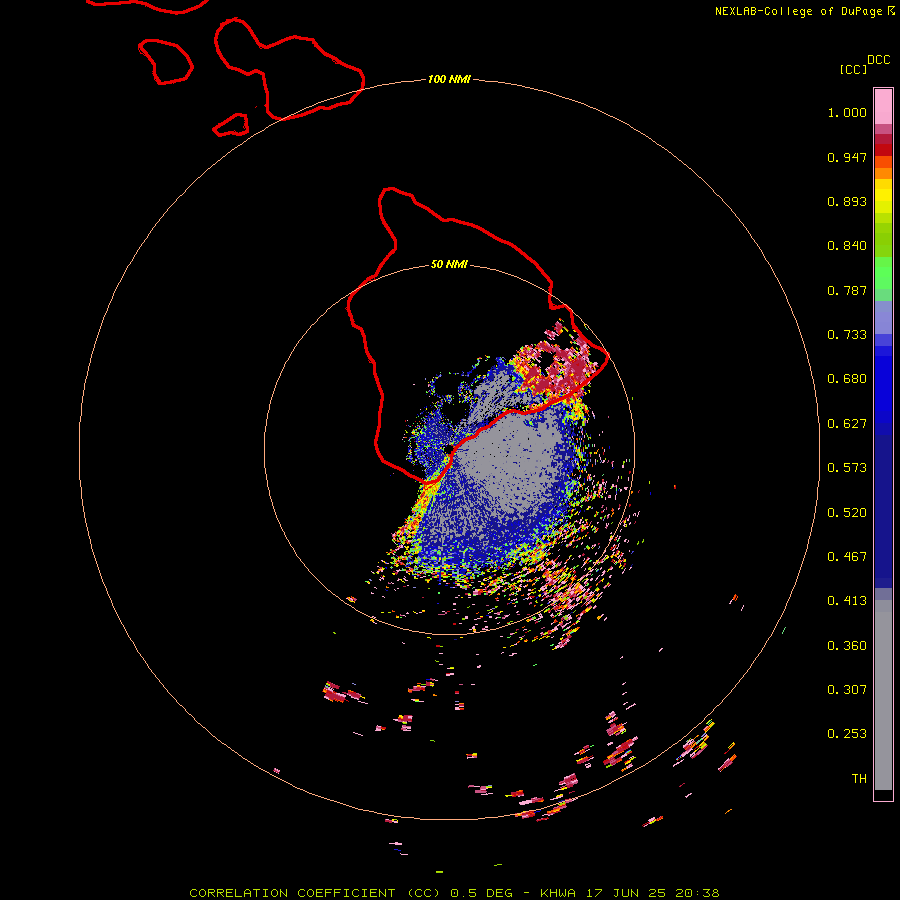Pick the periwinkle swatch beside 0.733
Screen dimensions: 900x900
(x=883, y=324)
